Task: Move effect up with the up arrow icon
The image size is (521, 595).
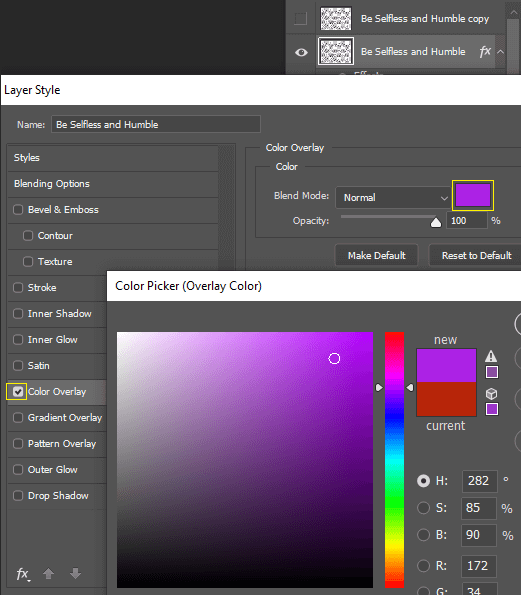Action: pos(49,573)
